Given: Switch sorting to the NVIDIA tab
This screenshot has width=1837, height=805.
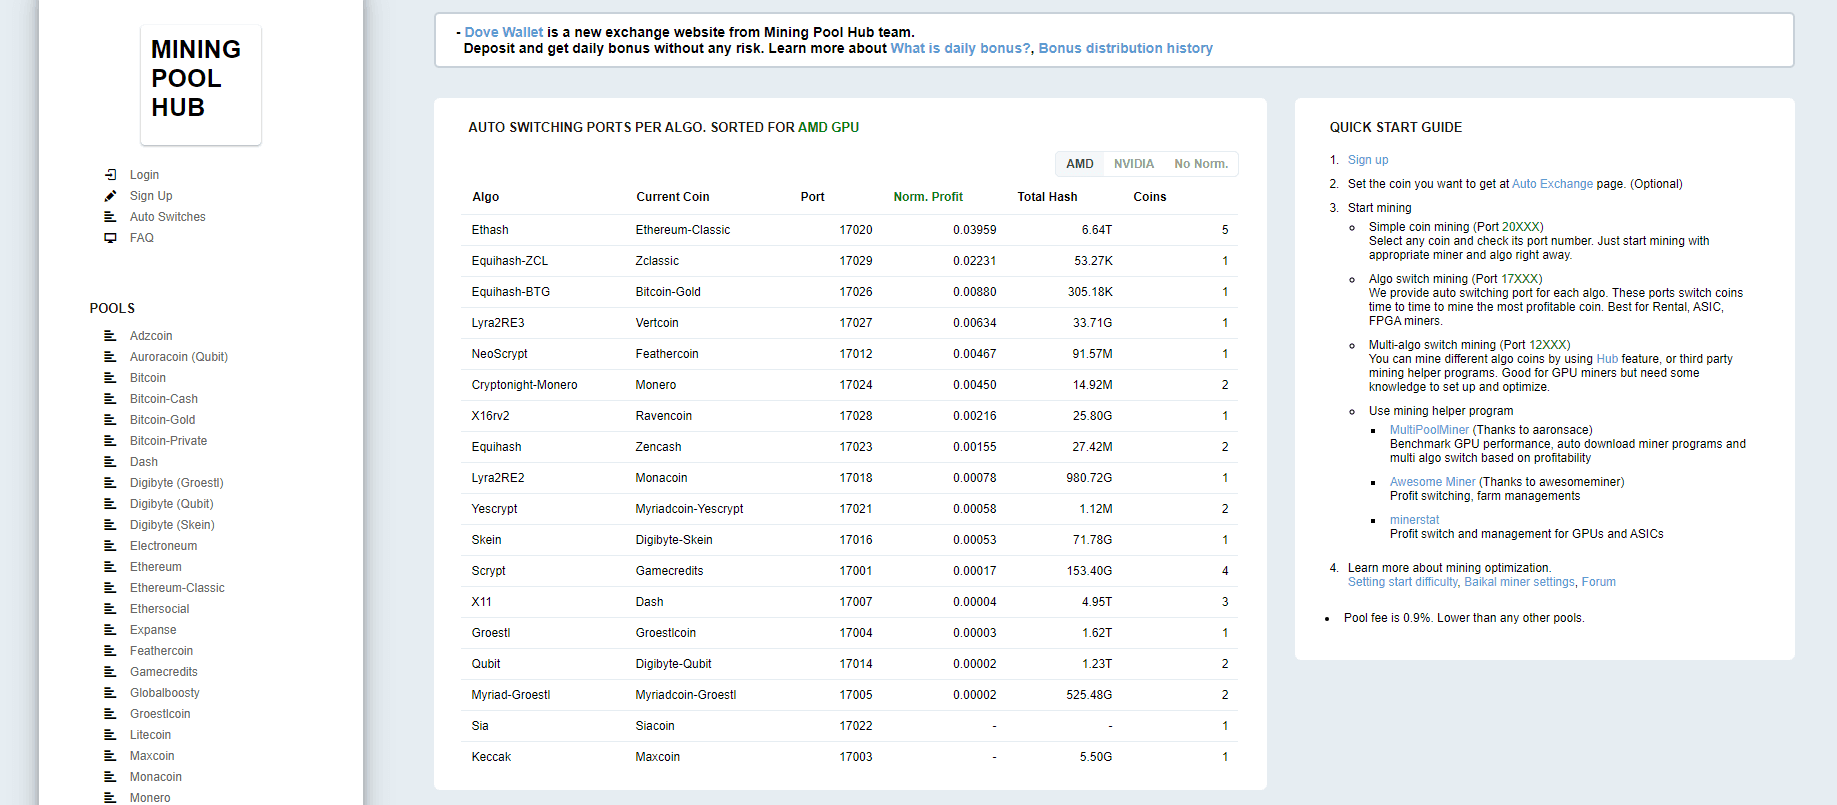Looking at the screenshot, I should [1134, 164].
